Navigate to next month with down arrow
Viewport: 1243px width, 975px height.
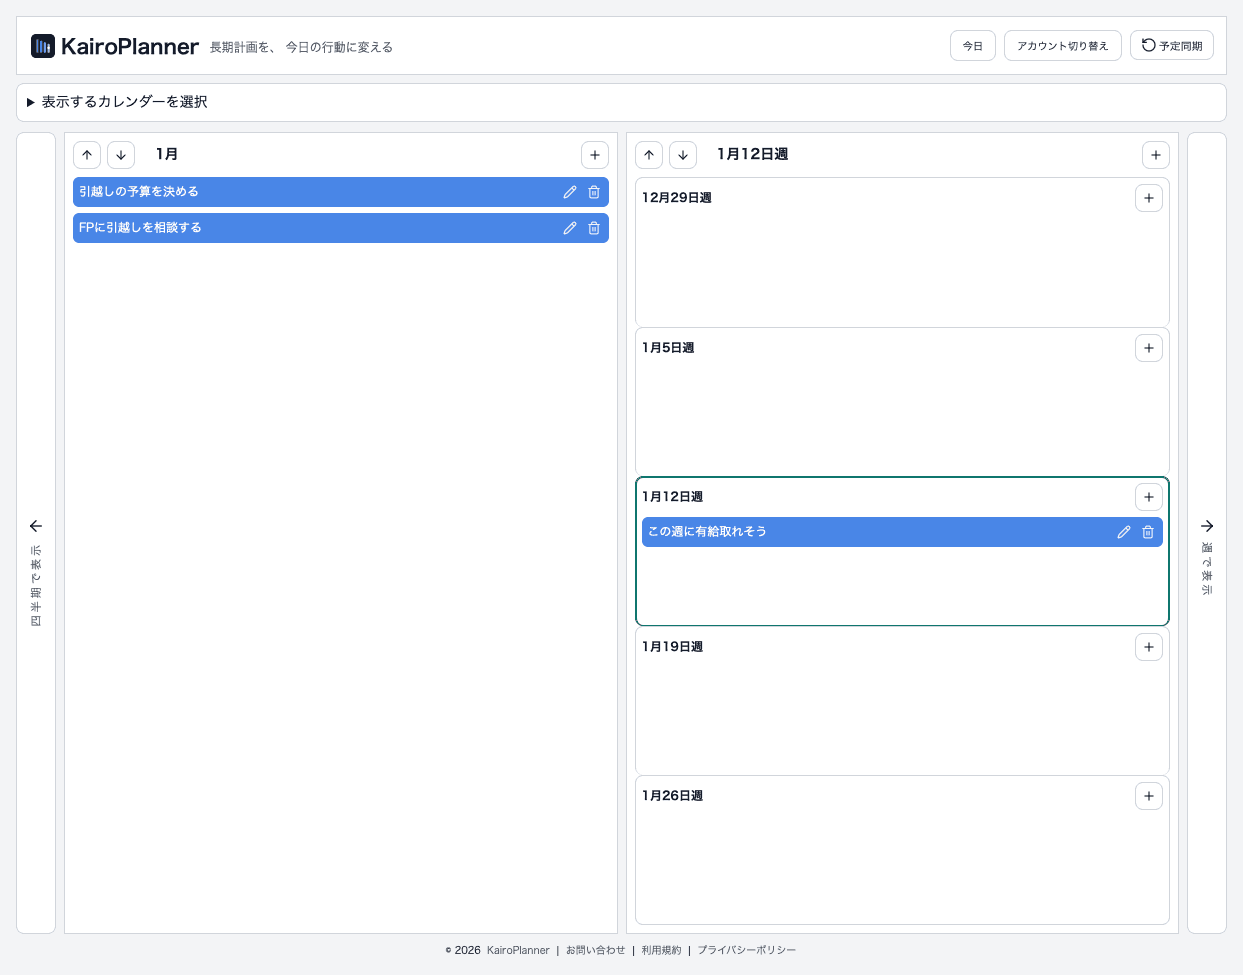point(120,154)
